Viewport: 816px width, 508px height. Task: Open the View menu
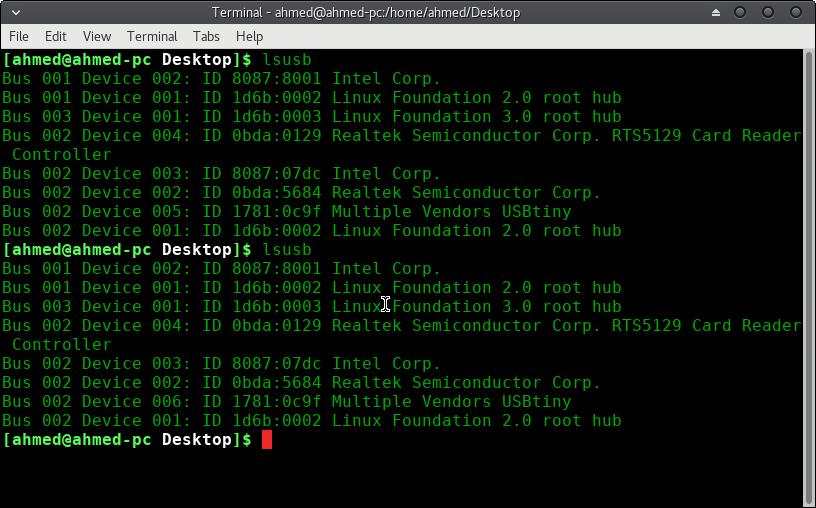click(x=97, y=36)
